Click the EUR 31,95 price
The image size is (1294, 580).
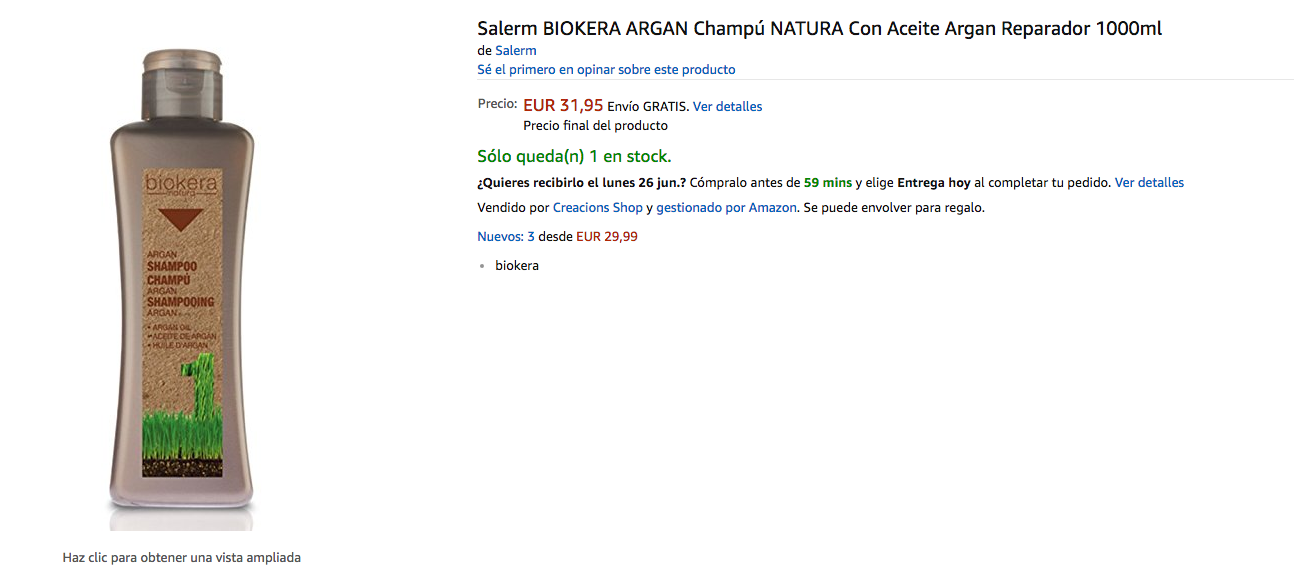(563, 106)
